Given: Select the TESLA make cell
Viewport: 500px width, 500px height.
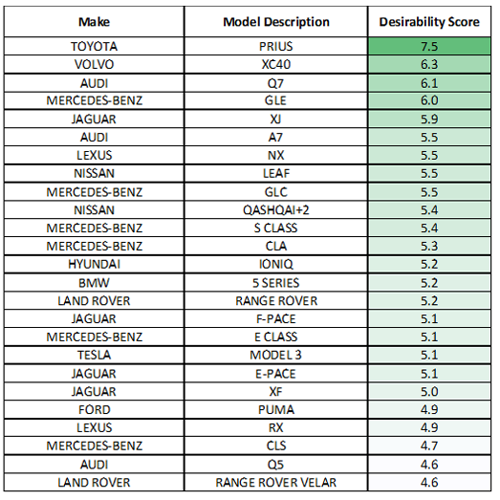Looking at the screenshot, I should tap(94, 355).
